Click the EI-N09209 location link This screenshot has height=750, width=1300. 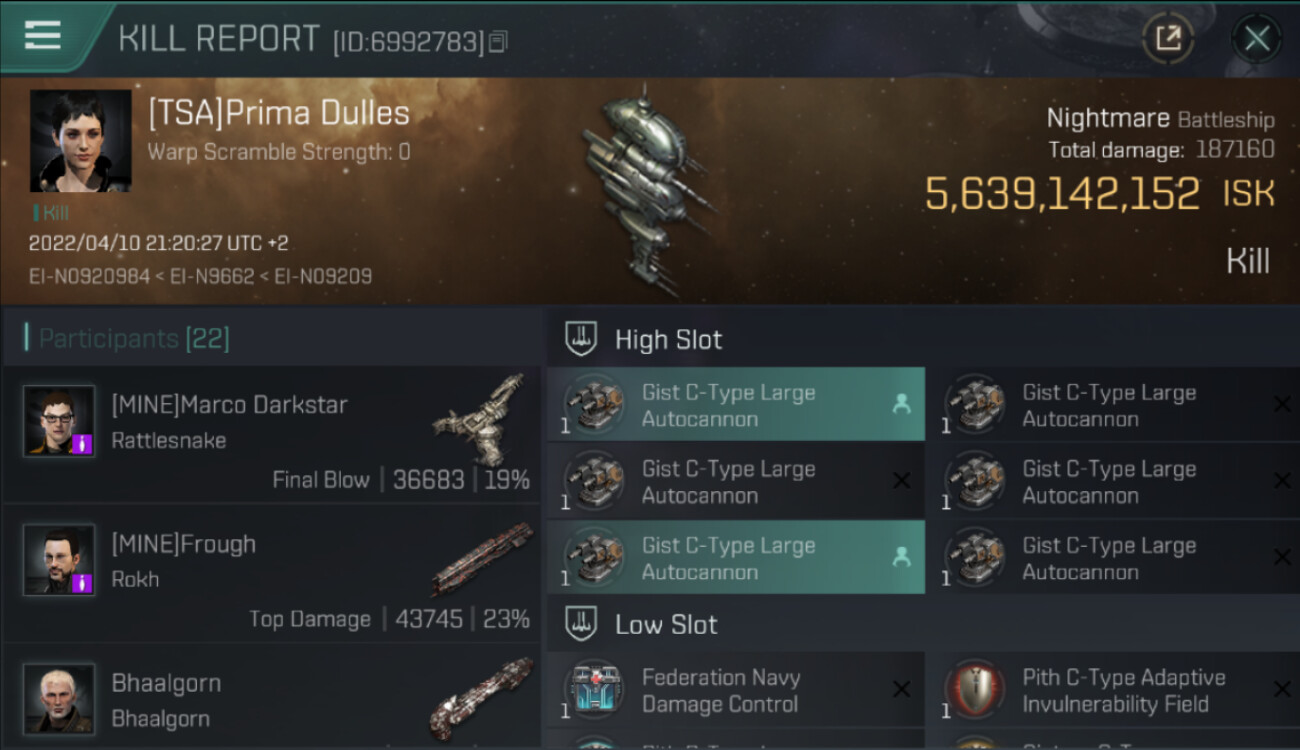[x=324, y=275]
